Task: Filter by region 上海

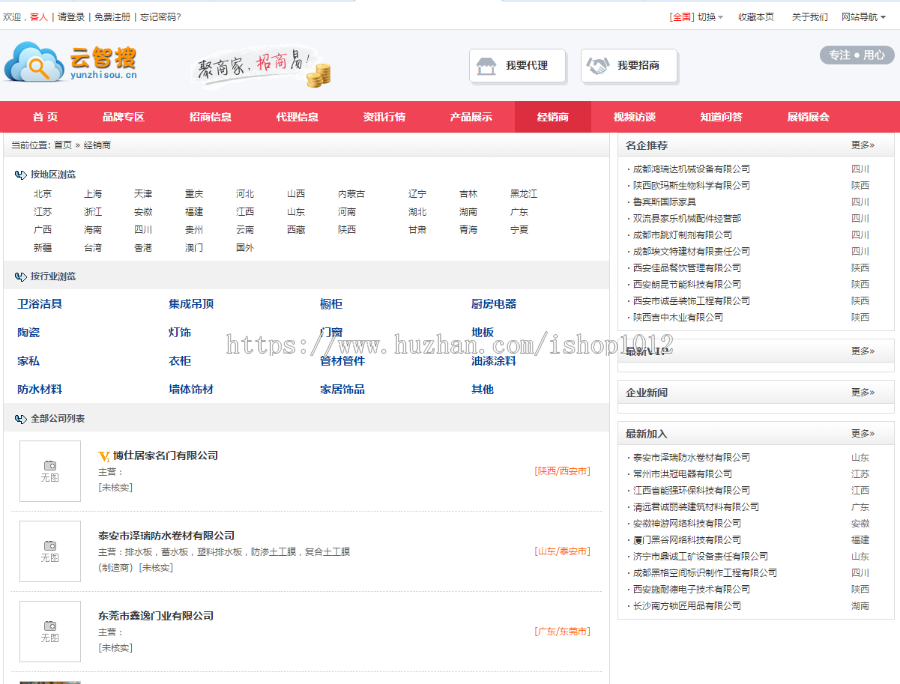Action: [x=93, y=194]
